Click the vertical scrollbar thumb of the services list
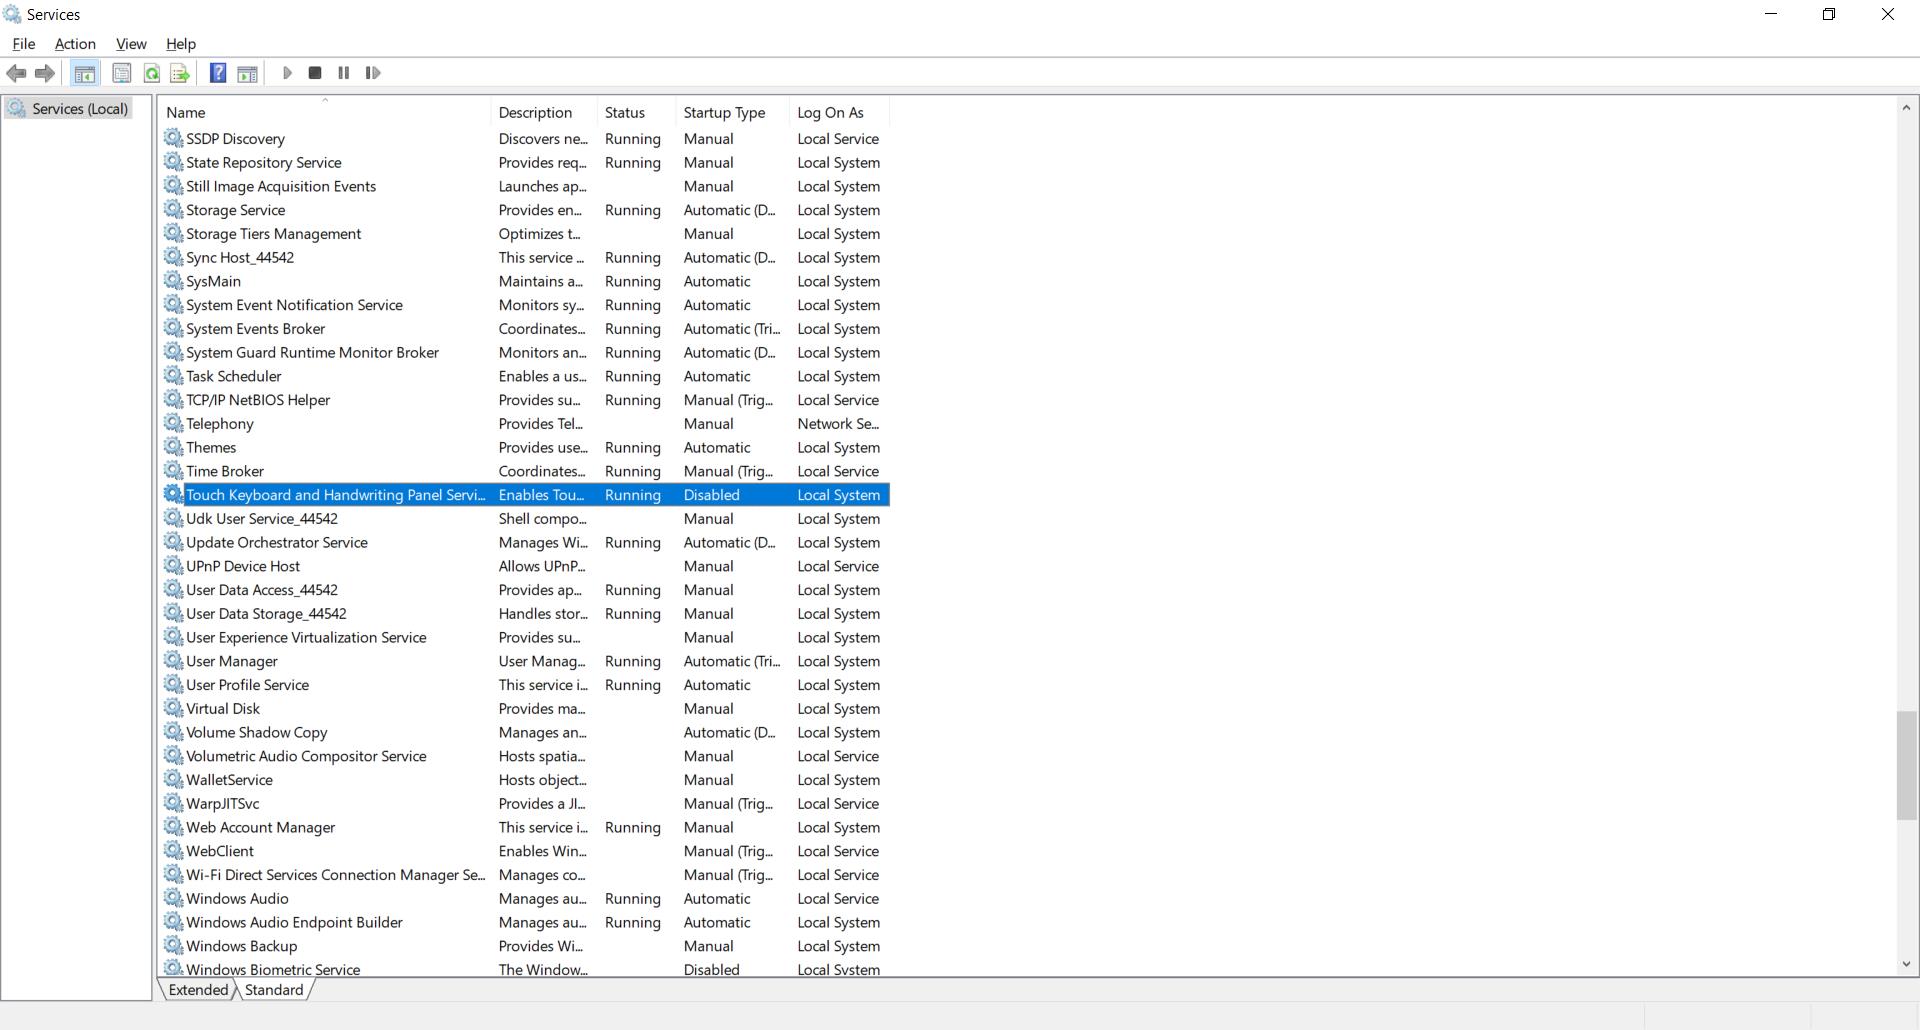 tap(1906, 765)
